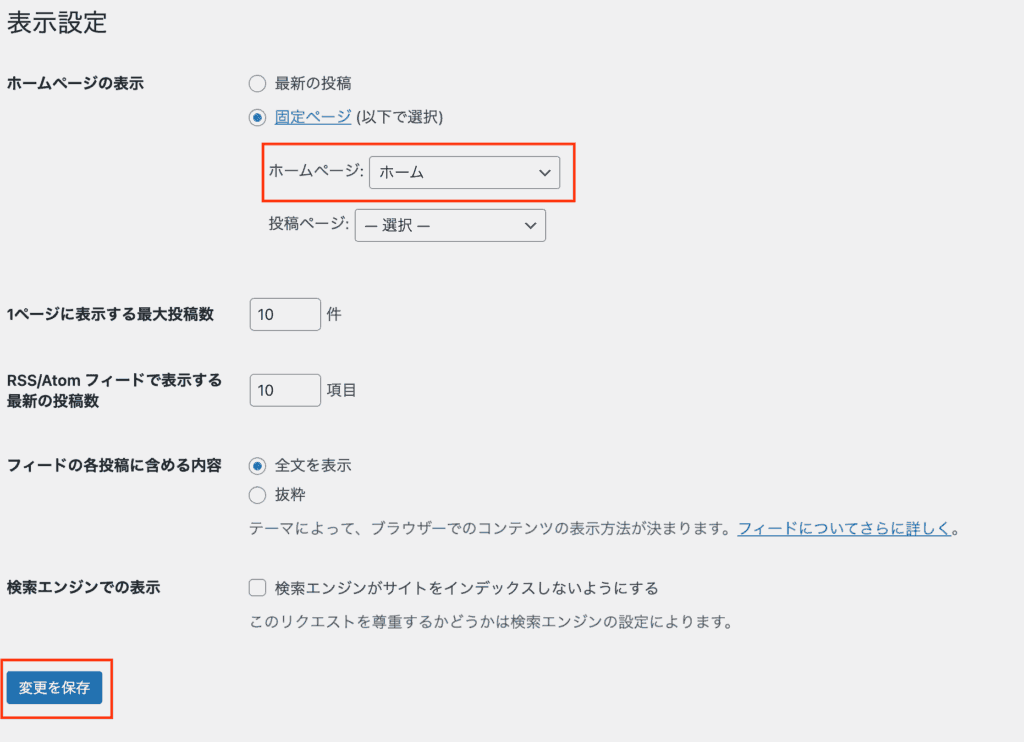Click the ホームページ: field label
Image resolution: width=1024 pixels, height=742 pixels.
316,172
